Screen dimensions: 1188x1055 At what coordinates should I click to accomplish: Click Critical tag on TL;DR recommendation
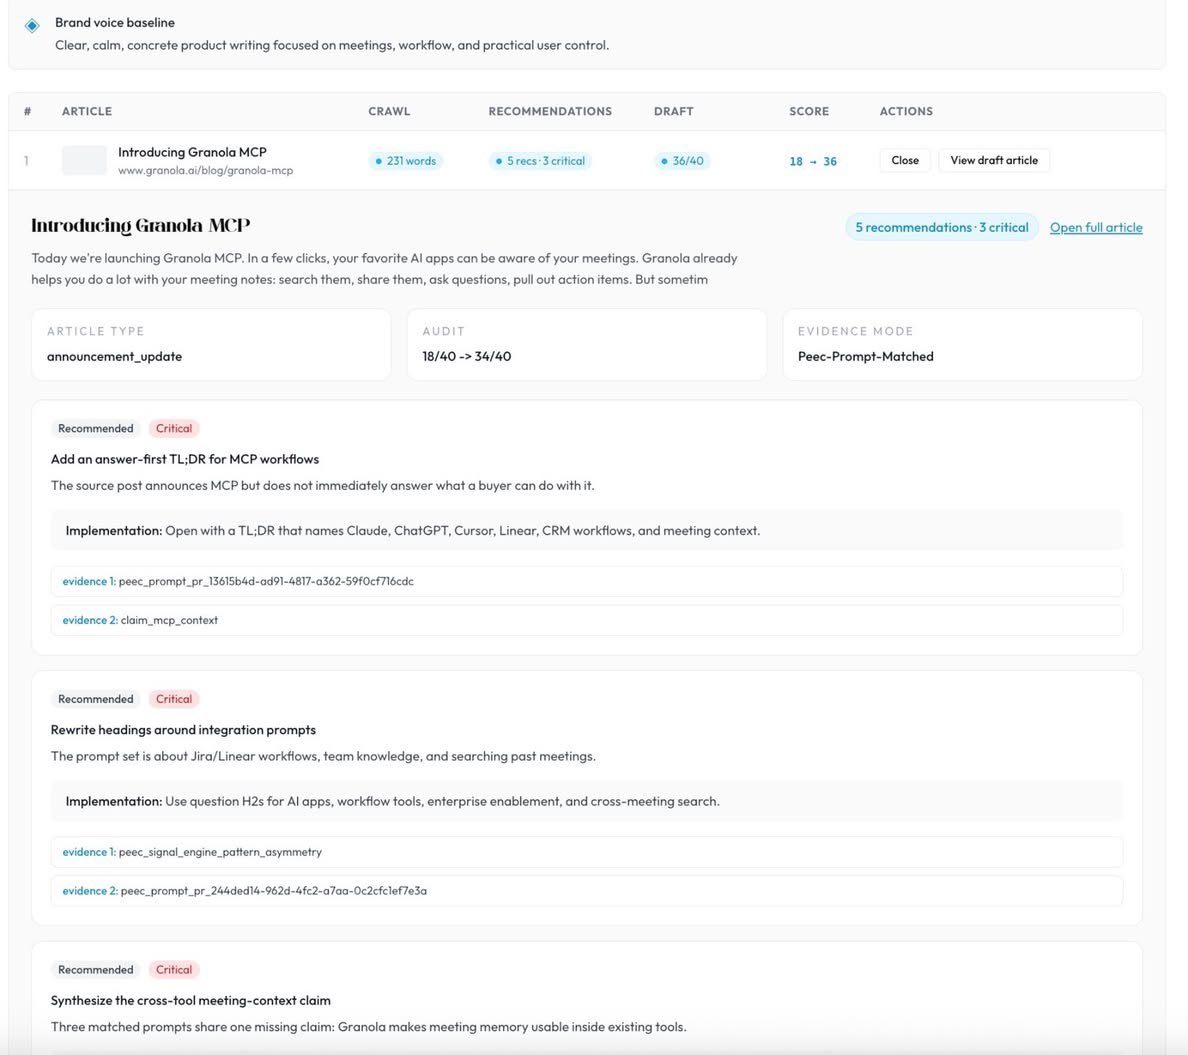(174, 428)
